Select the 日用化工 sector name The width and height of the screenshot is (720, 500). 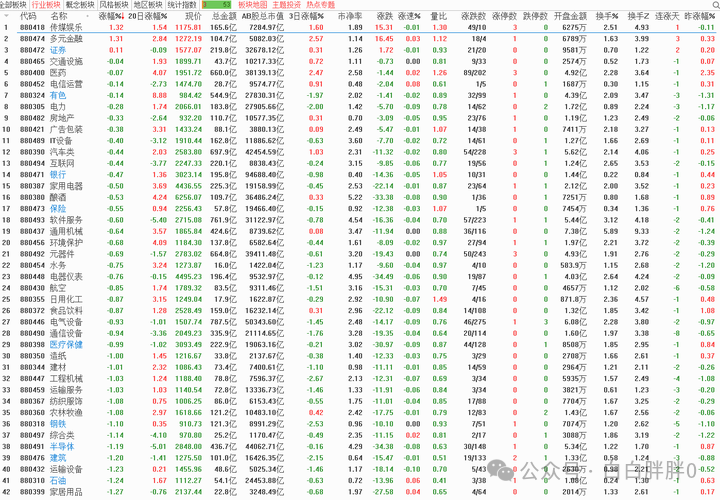tap(66, 299)
